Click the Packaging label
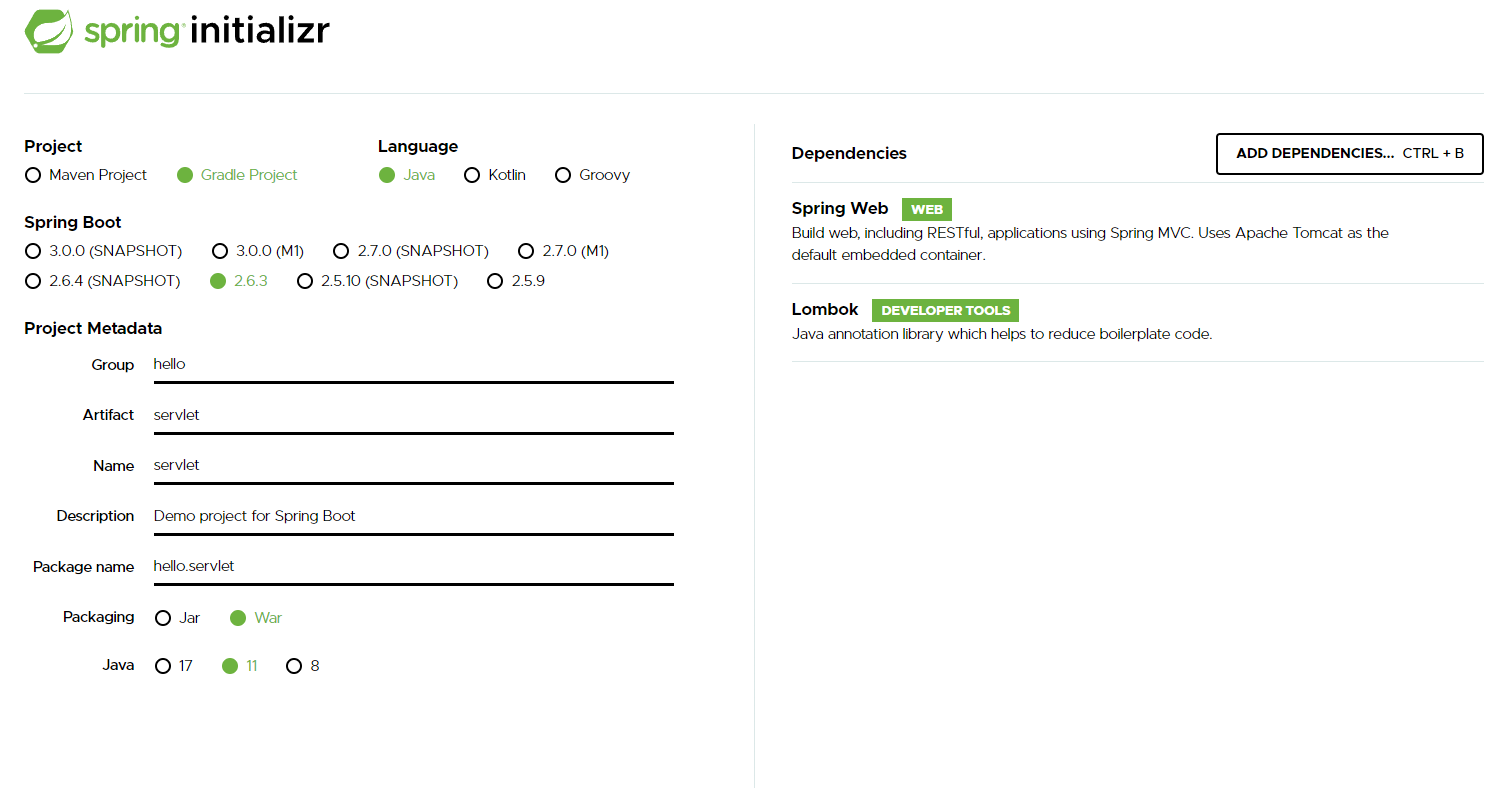1500x788 pixels. [x=98, y=617]
